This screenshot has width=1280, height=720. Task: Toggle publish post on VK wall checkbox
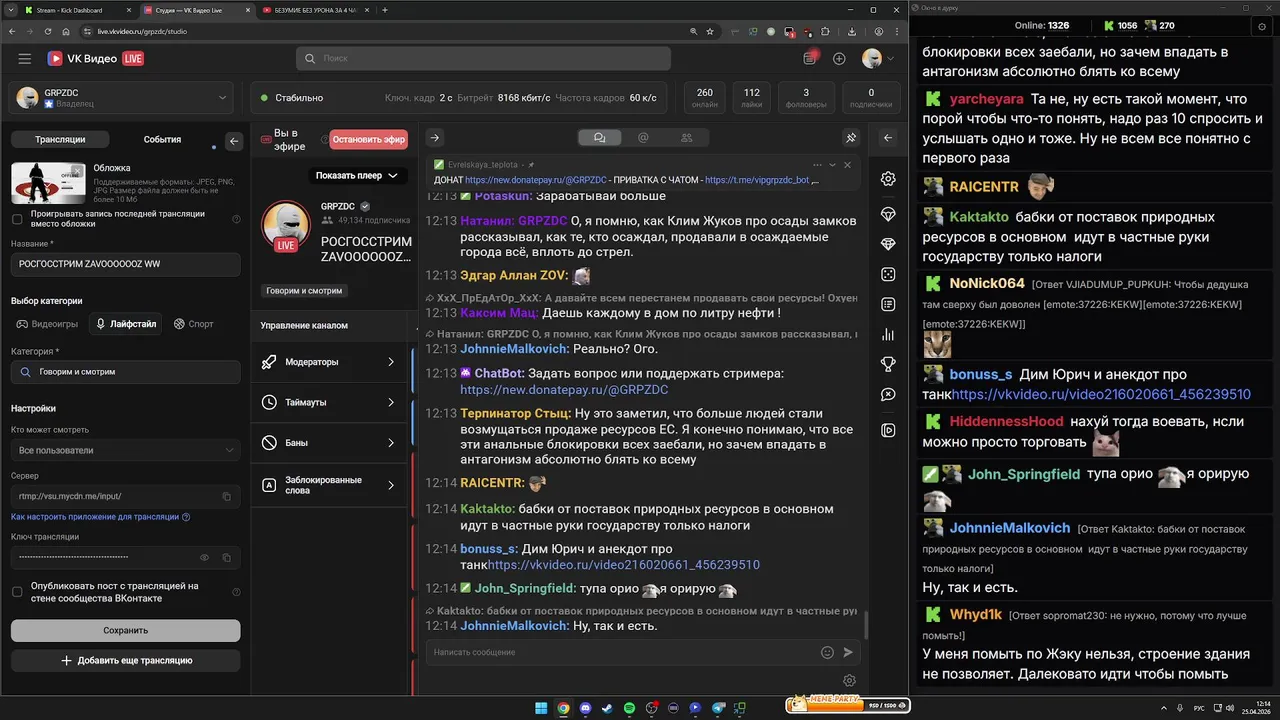17,592
